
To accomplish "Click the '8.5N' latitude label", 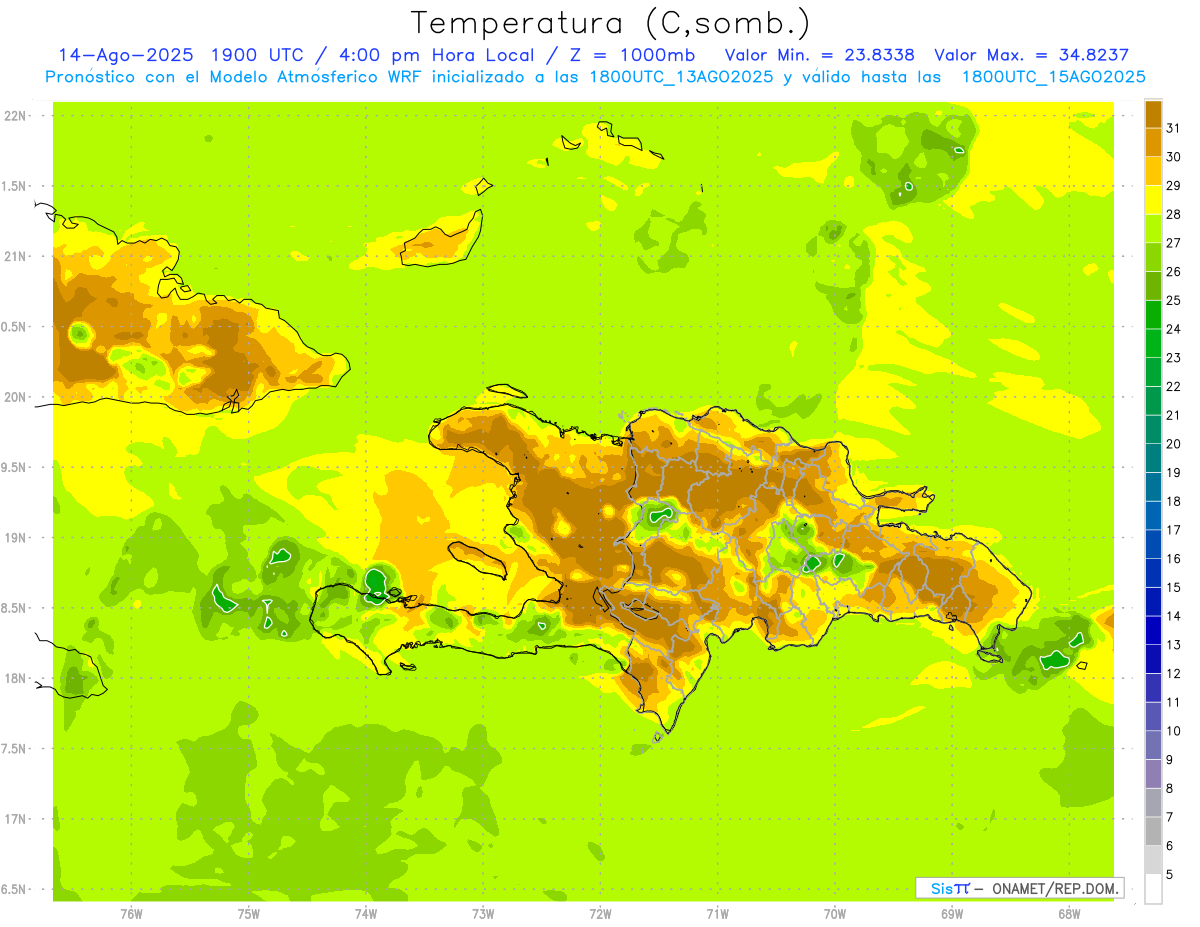I will click(15, 608).
